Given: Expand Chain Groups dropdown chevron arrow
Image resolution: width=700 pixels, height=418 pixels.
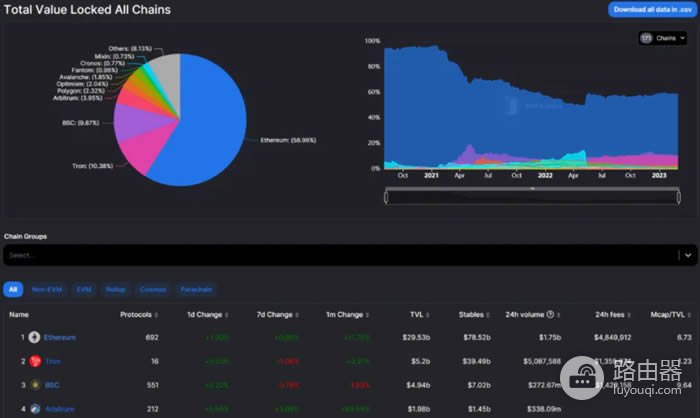Looking at the screenshot, I should [x=688, y=255].
